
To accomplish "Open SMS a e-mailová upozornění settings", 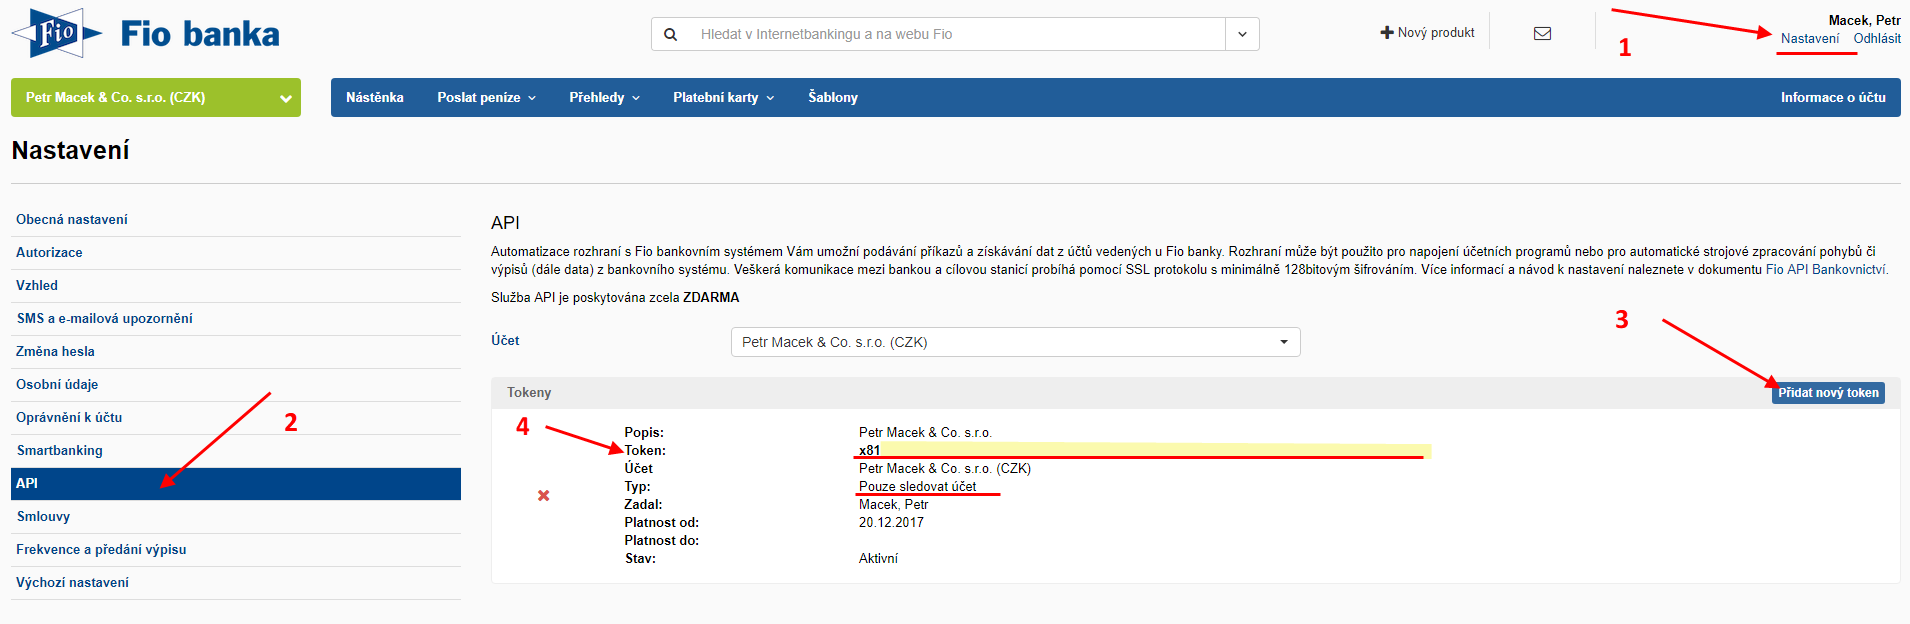I will tap(105, 319).
